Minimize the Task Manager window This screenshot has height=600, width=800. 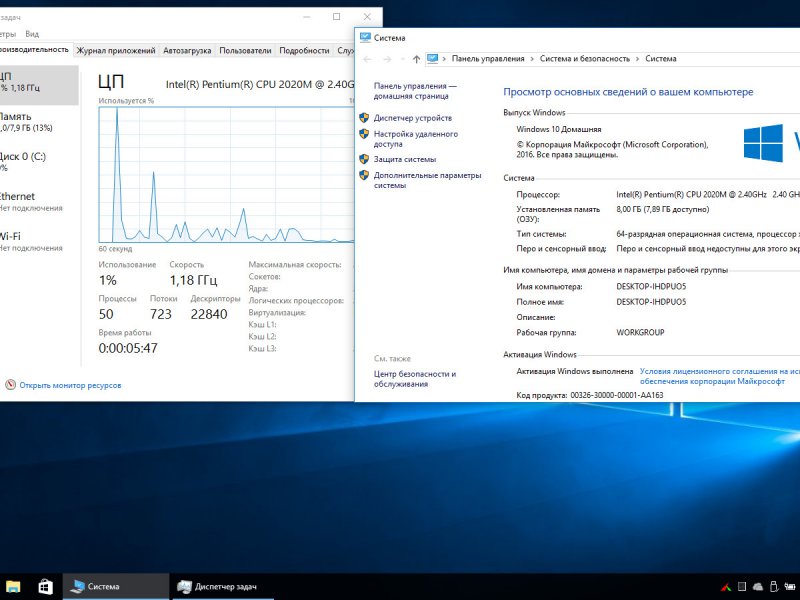pos(307,17)
